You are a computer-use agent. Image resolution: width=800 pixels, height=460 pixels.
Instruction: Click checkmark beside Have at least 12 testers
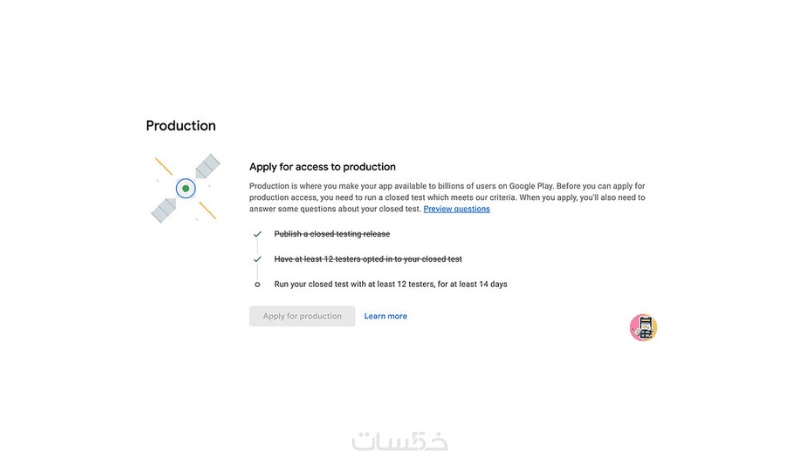tap(257, 259)
